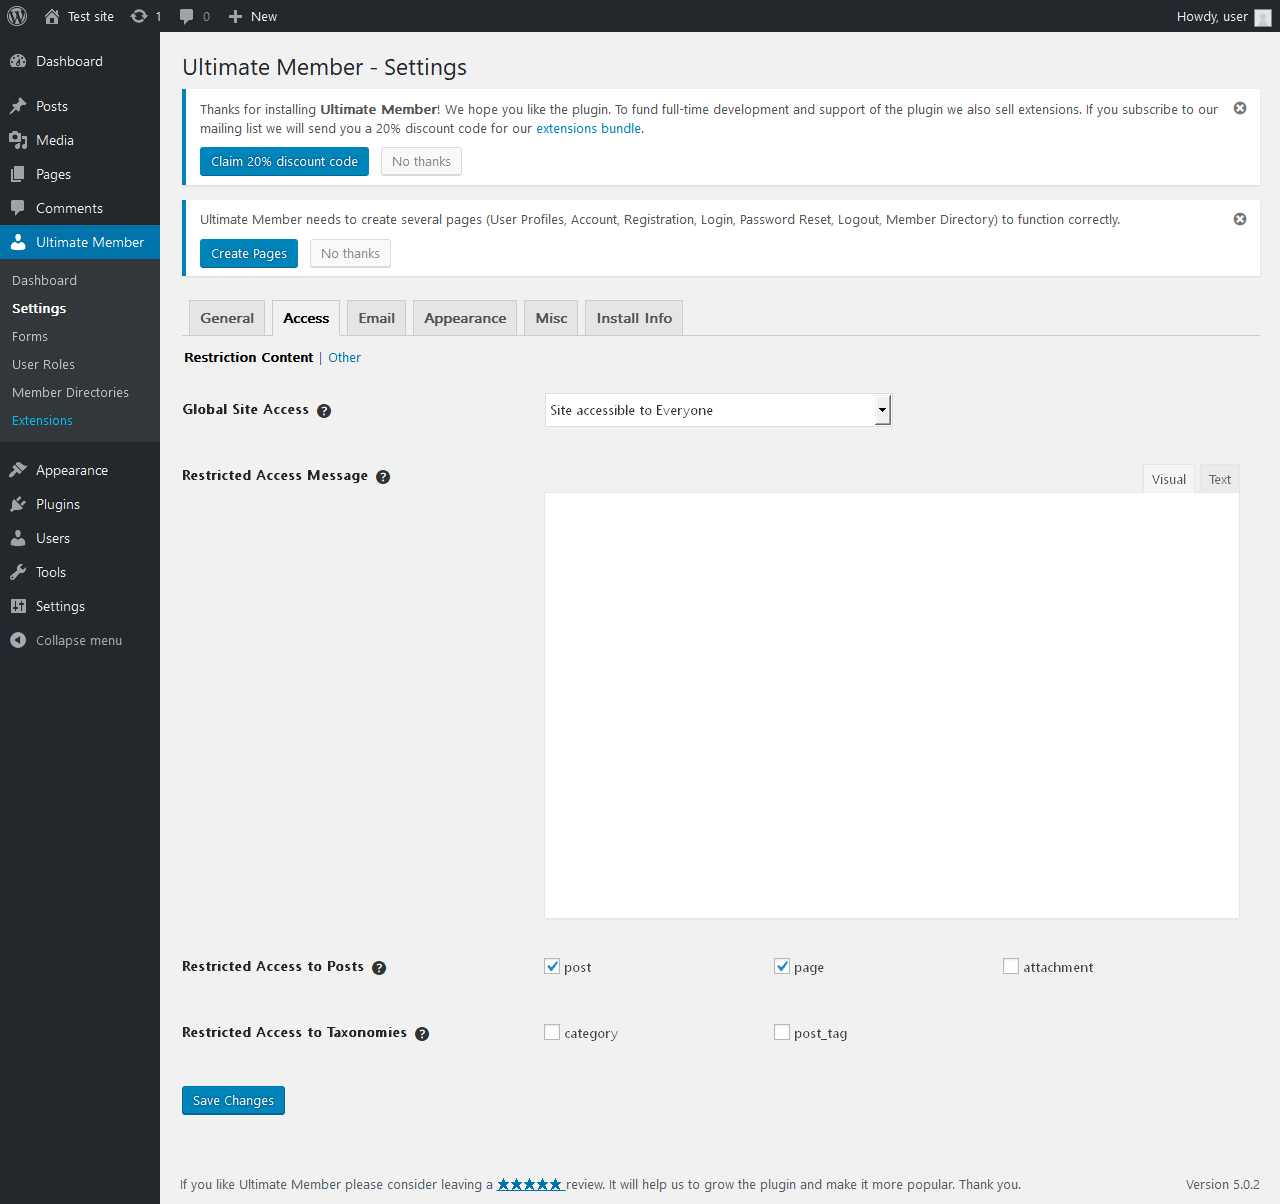This screenshot has height=1204, width=1280.
Task: Uncheck the page checkbox
Action: pyautogui.click(x=782, y=966)
